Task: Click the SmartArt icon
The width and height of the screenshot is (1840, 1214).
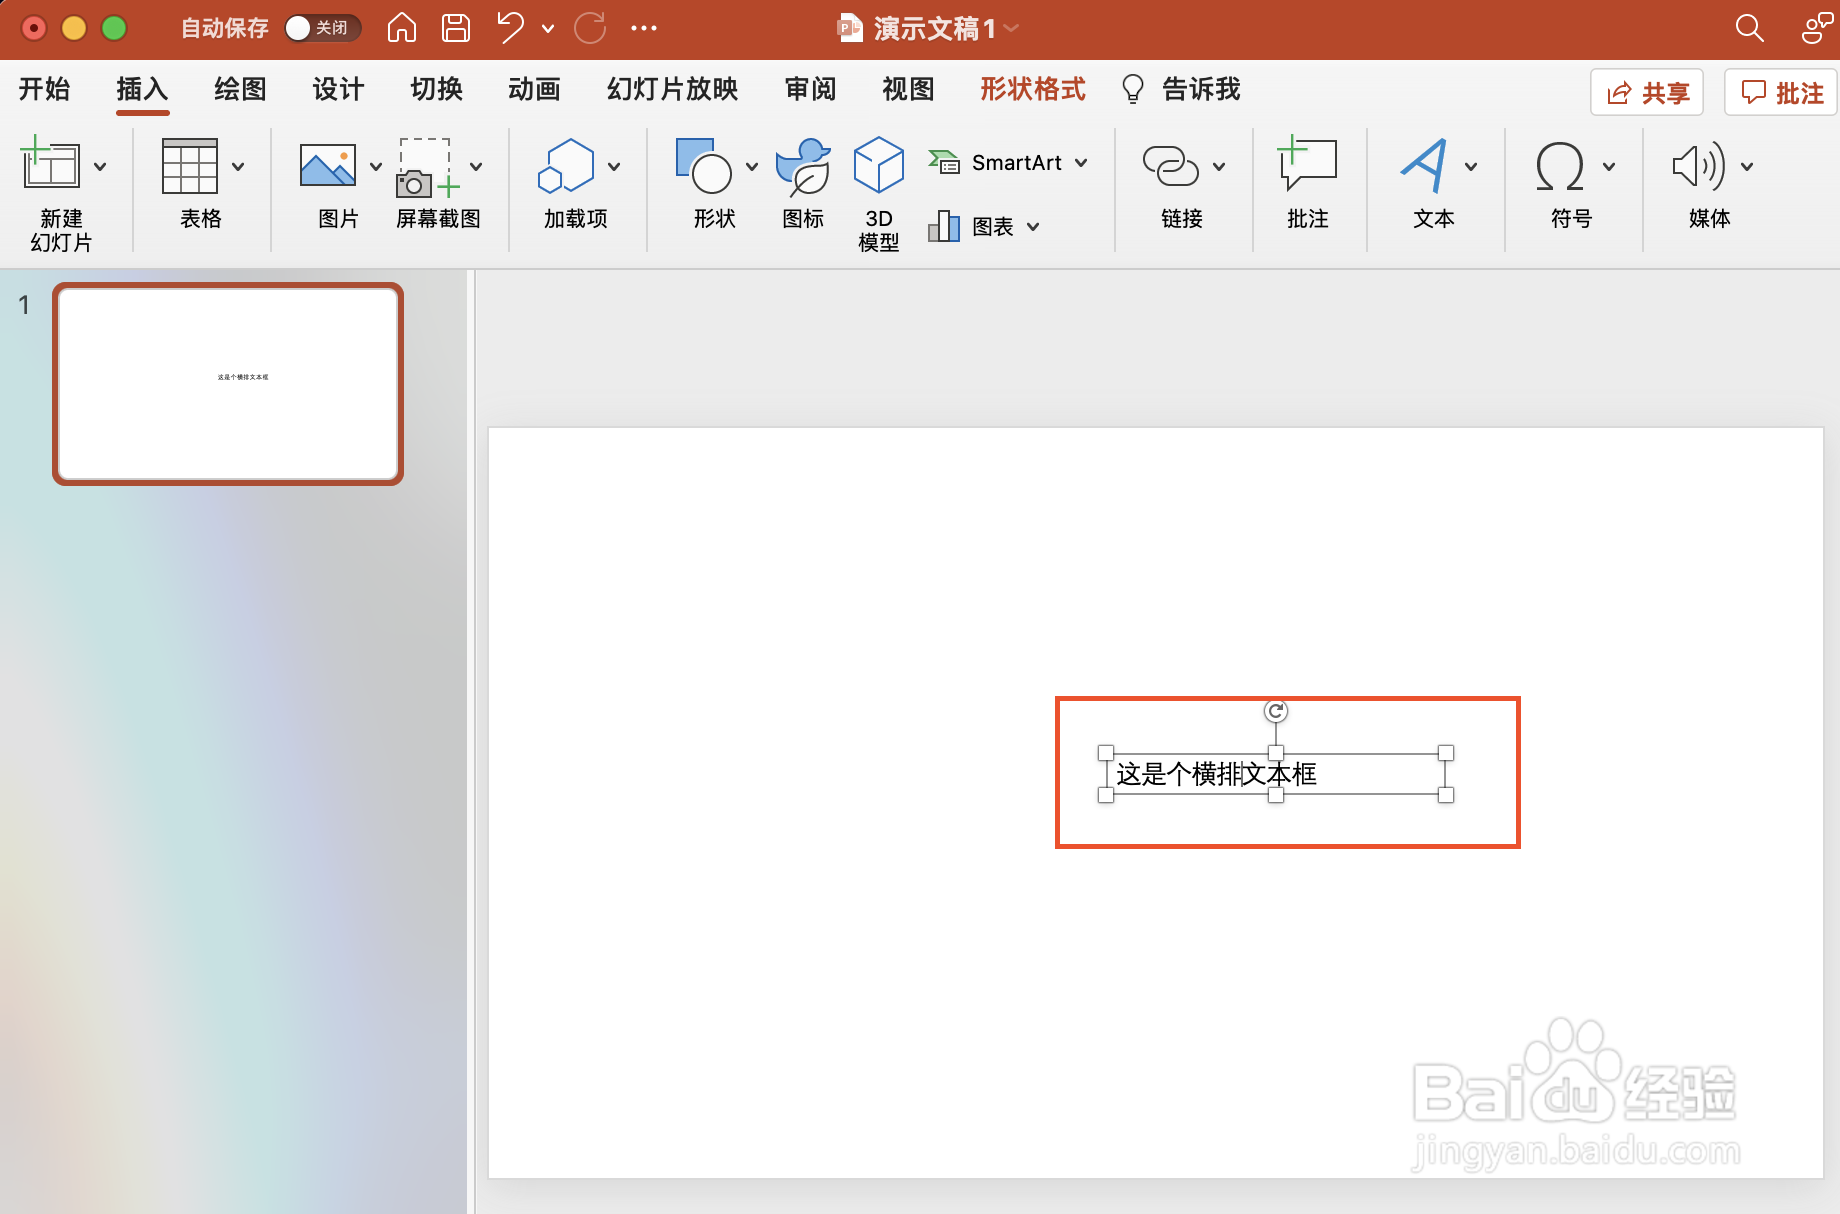Action: click(944, 162)
